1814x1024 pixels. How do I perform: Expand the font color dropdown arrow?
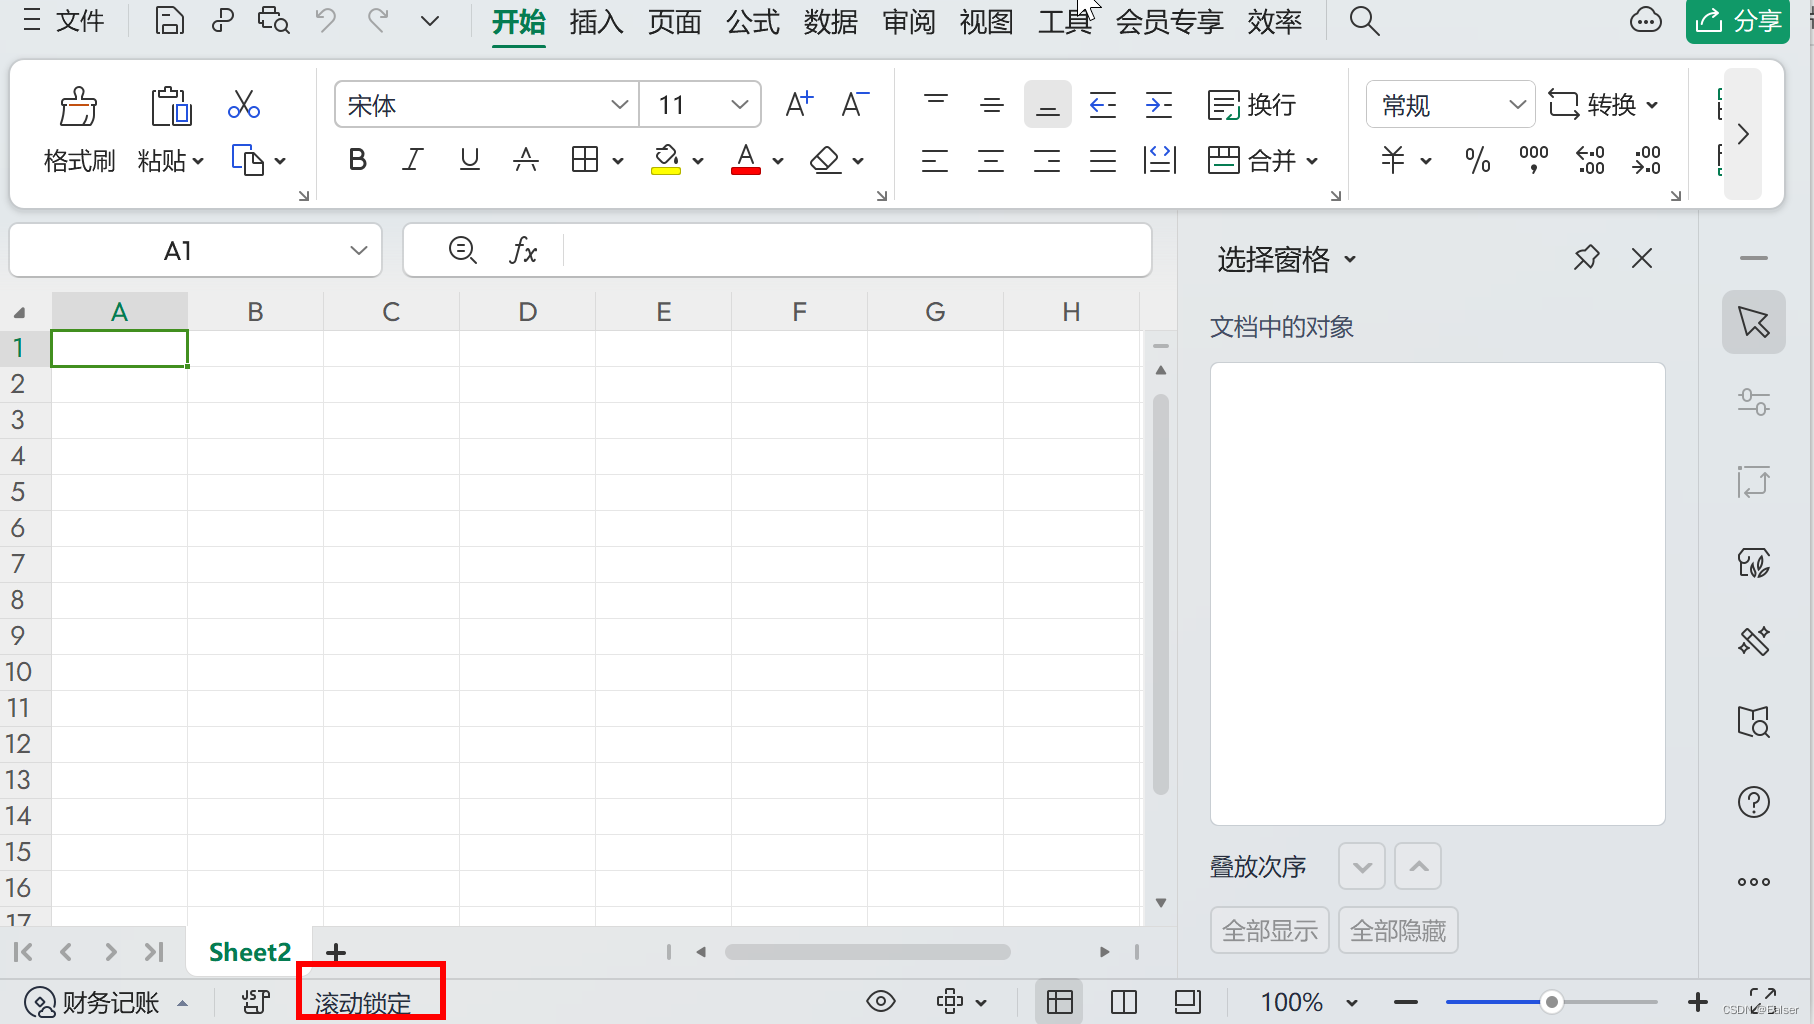(x=778, y=160)
